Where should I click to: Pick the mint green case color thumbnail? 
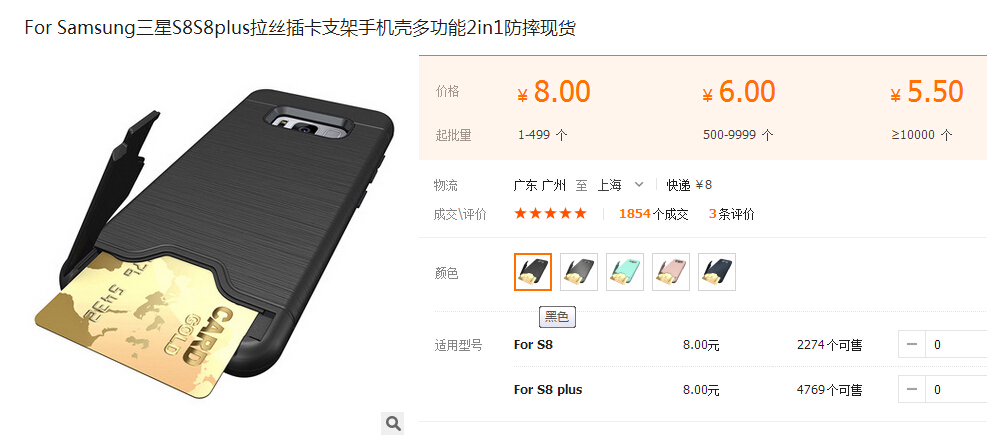point(624,272)
